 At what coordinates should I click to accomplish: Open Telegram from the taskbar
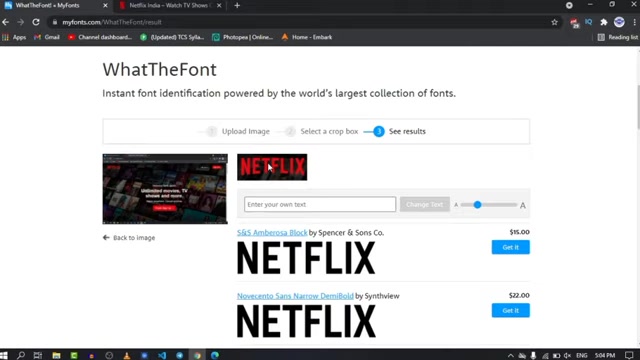[180, 355]
